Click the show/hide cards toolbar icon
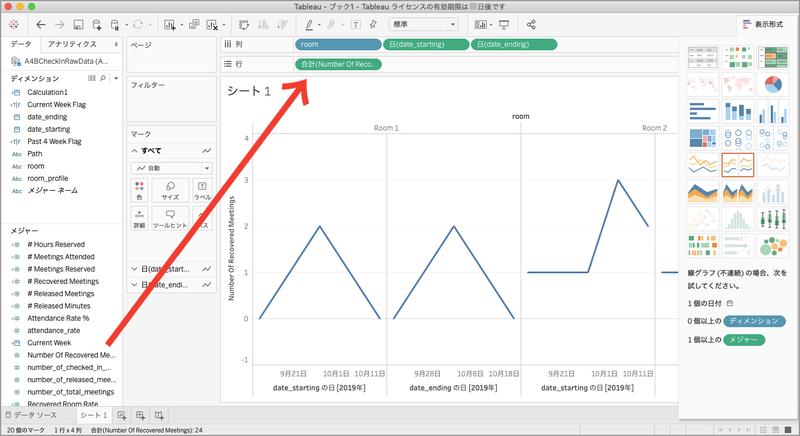 (480, 24)
